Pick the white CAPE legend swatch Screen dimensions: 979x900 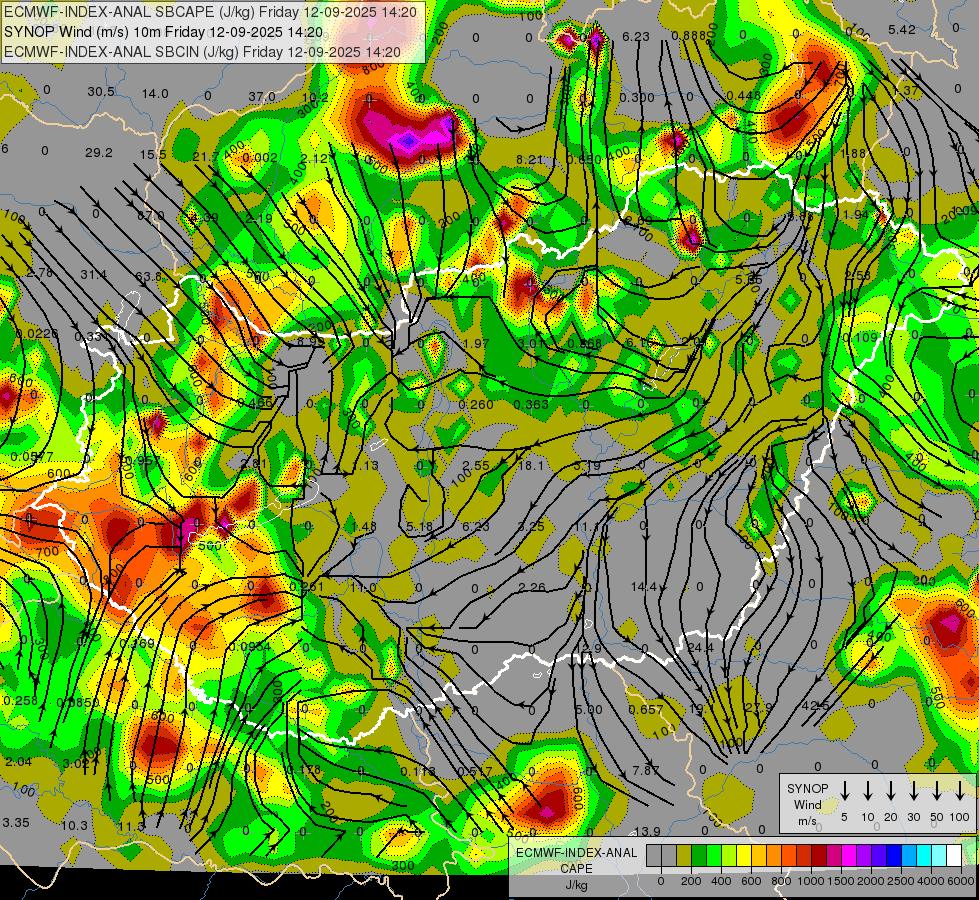pos(953,855)
